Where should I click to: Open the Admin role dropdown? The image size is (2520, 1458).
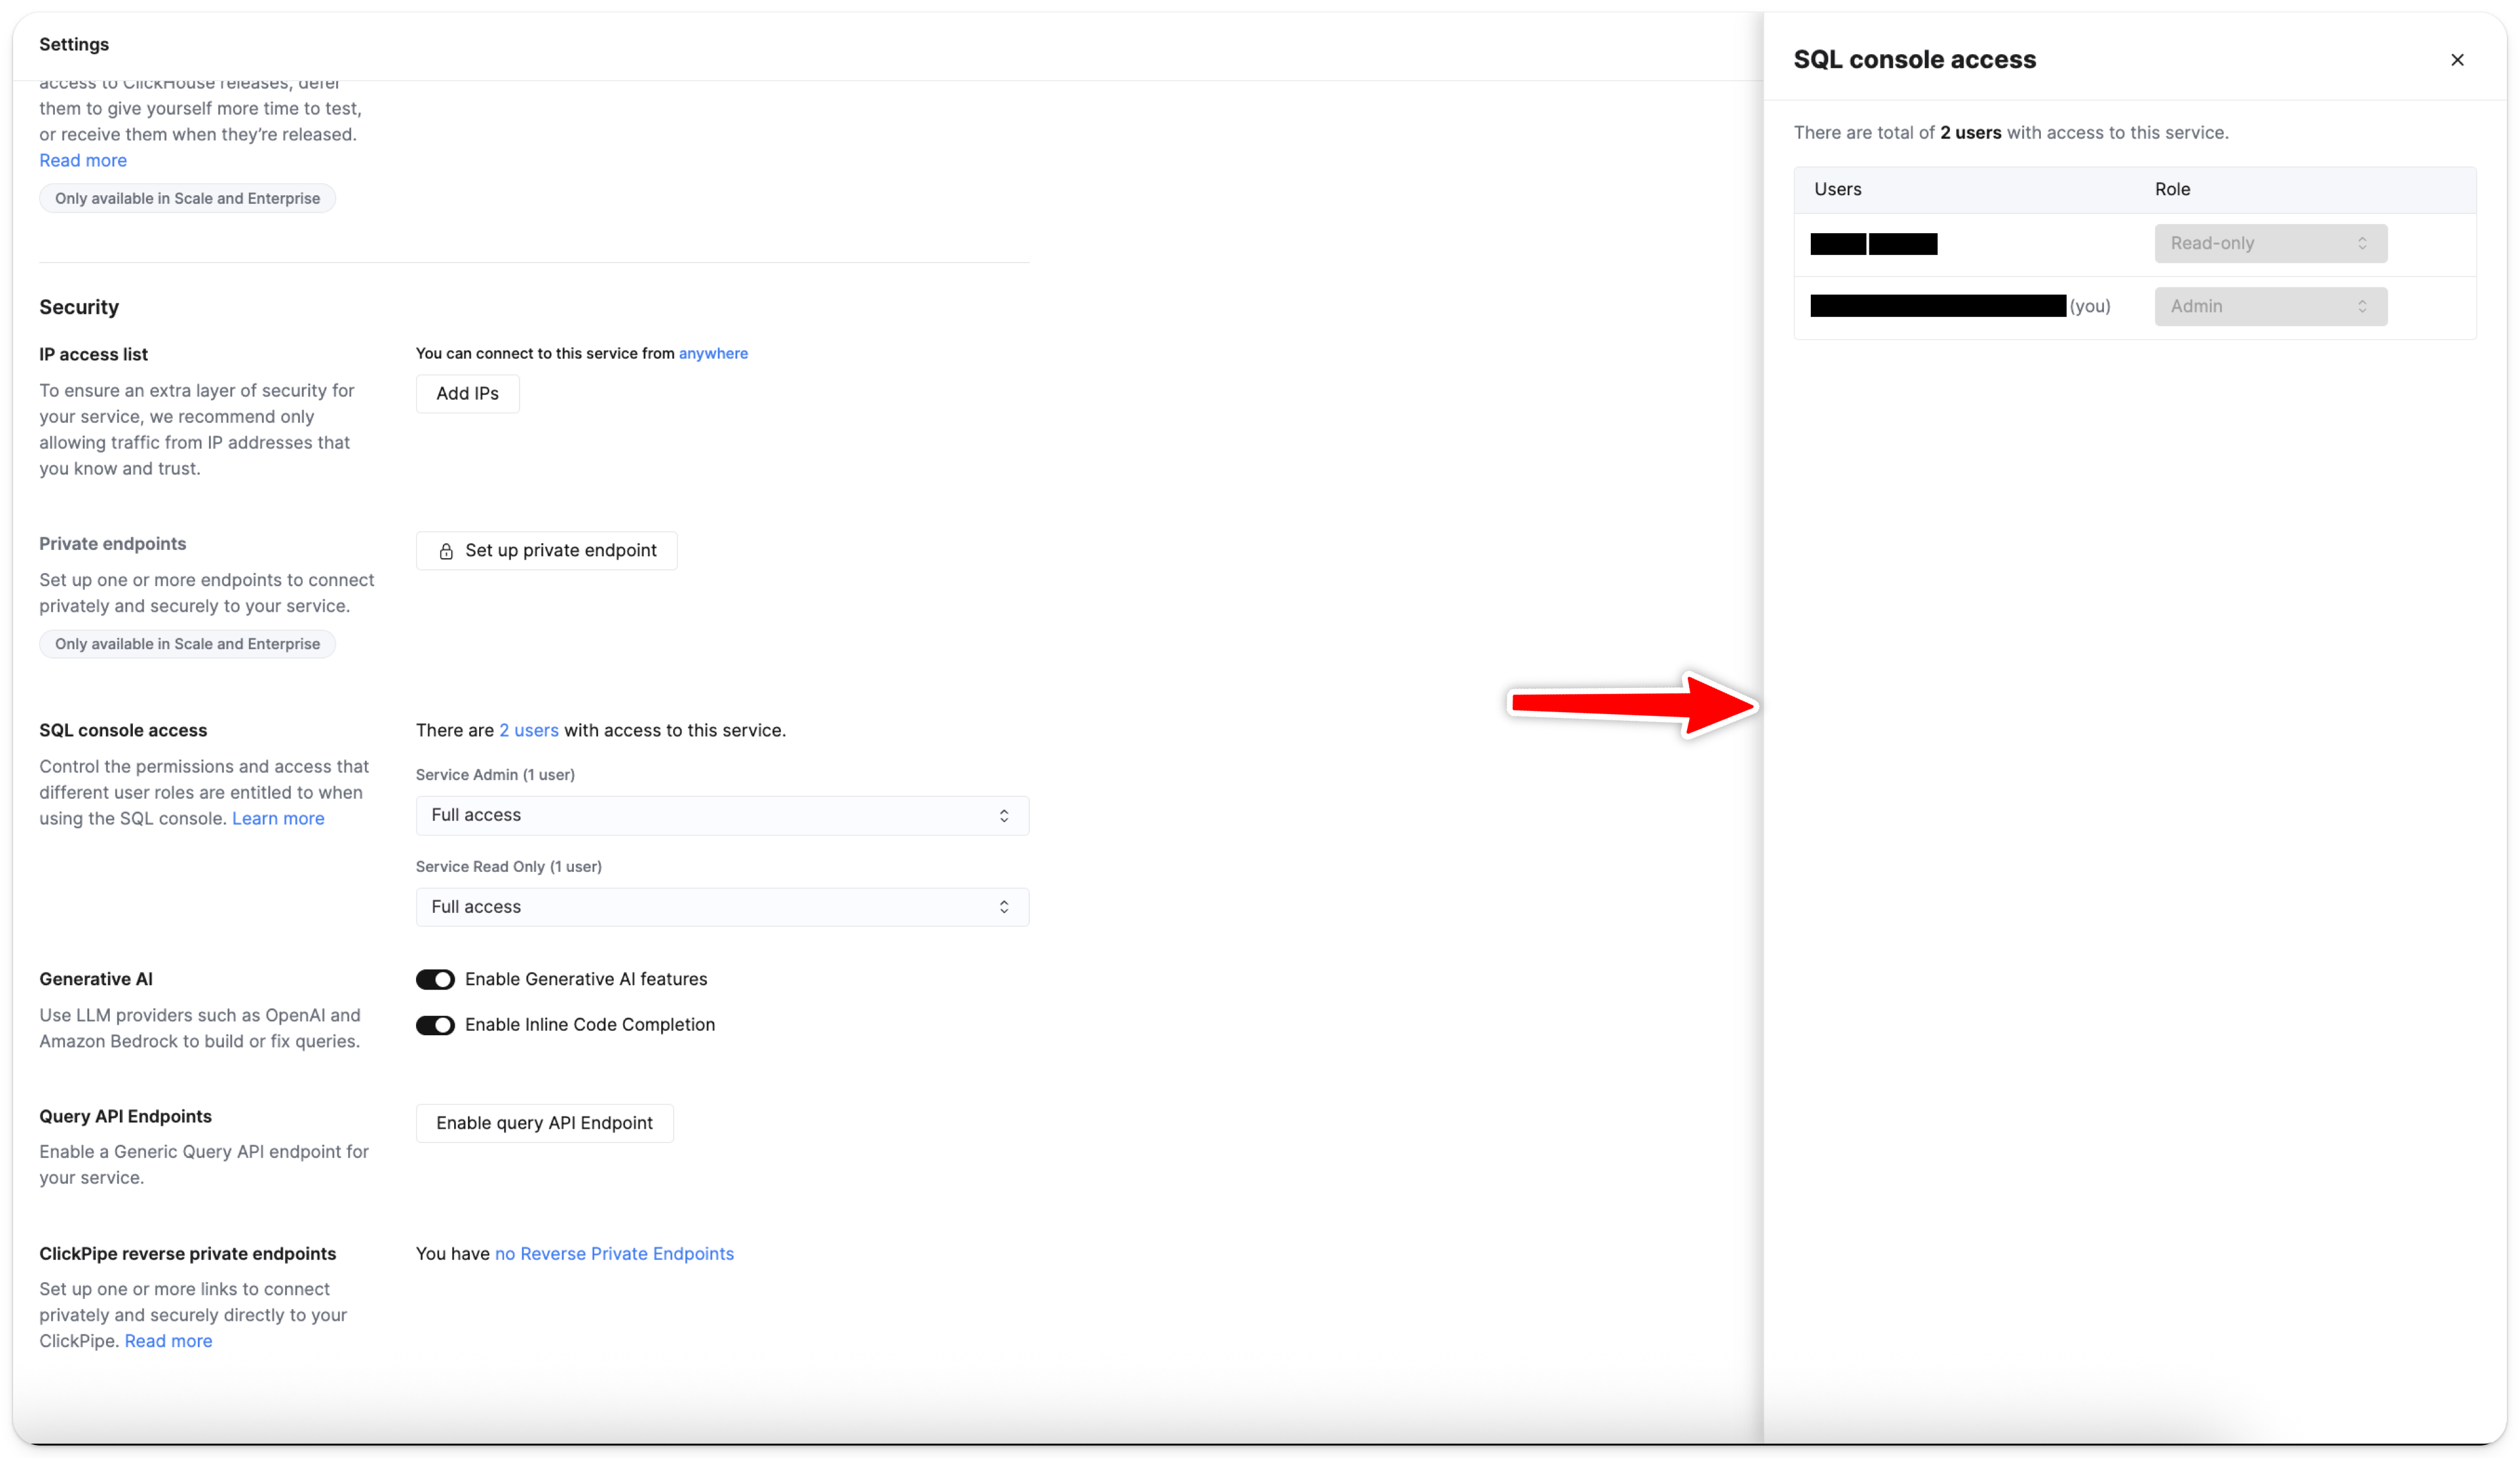pos(2269,307)
